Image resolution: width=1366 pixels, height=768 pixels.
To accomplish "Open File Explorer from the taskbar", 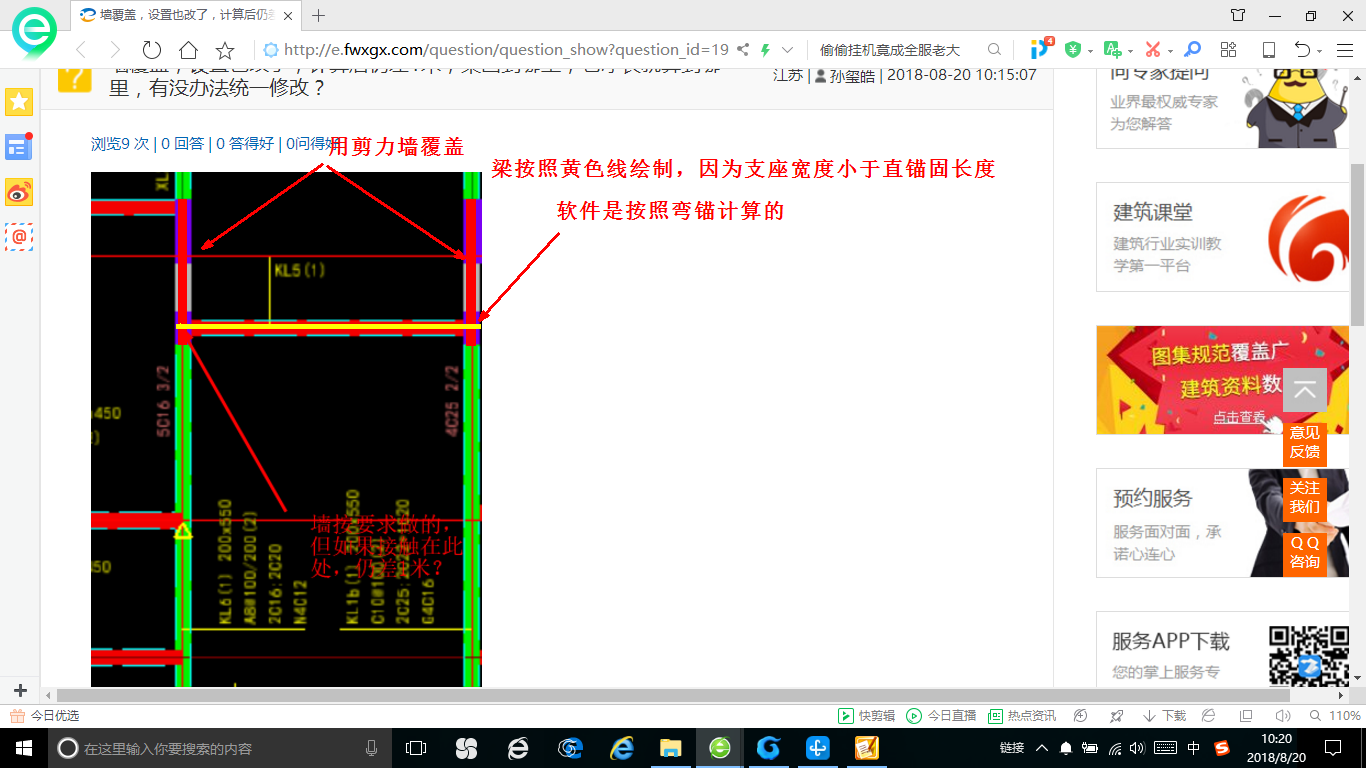I will point(670,748).
